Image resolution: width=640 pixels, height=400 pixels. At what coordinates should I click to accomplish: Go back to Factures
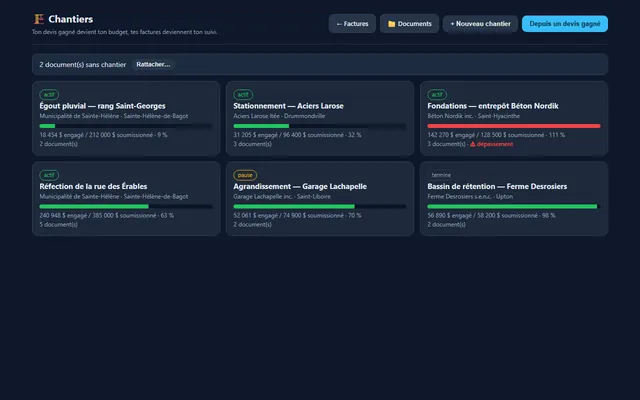352,24
